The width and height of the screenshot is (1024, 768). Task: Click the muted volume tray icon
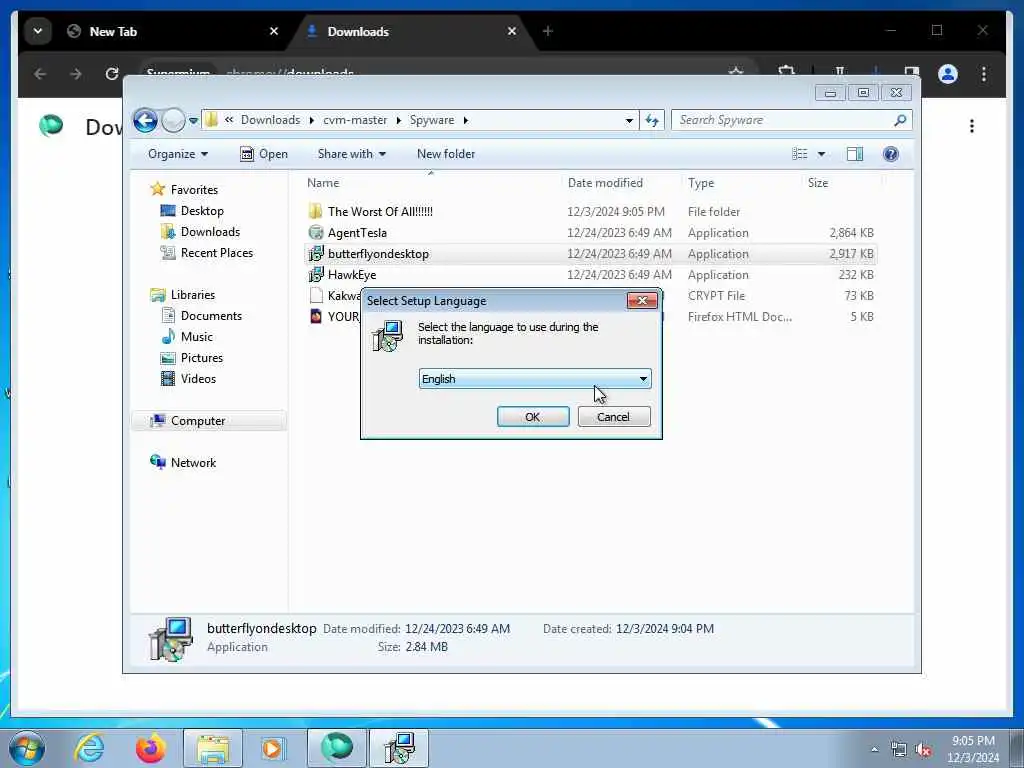click(x=923, y=750)
